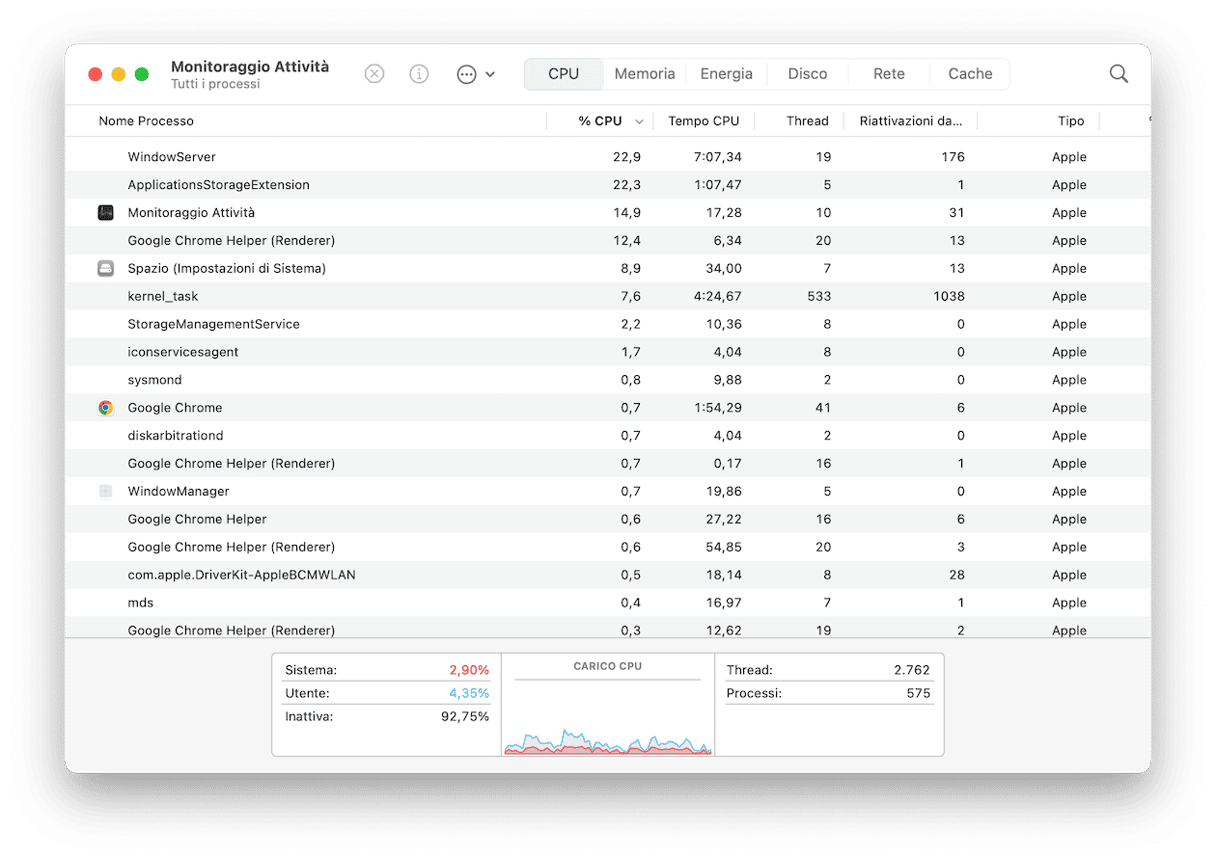Click the Google Chrome logo icon
The height and width of the screenshot is (859, 1216).
[x=106, y=408]
